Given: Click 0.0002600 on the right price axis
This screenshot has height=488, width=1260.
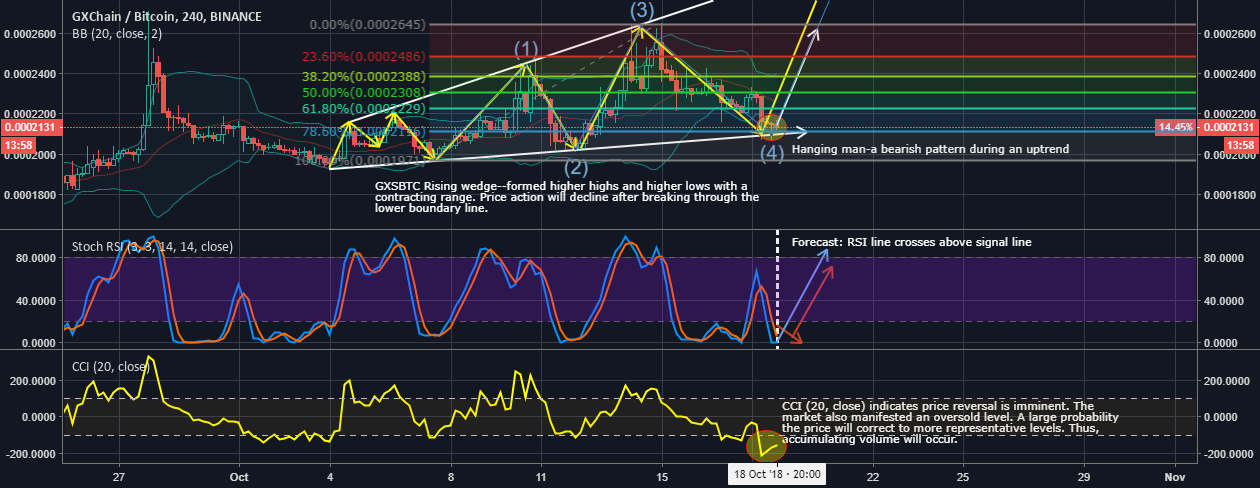Looking at the screenshot, I should coord(1229,33).
